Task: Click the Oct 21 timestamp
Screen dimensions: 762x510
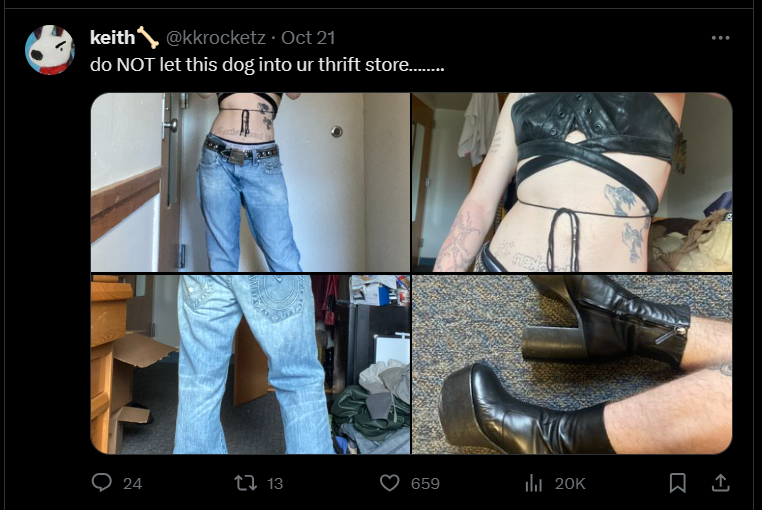Action: pyautogui.click(x=308, y=38)
